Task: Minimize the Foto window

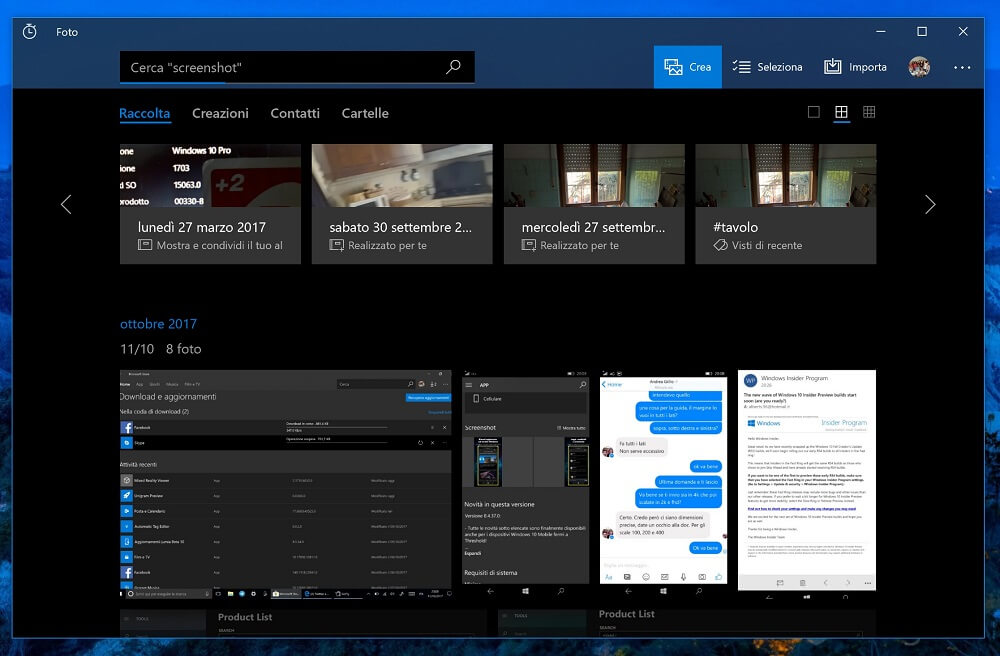Action: pyautogui.click(x=881, y=31)
